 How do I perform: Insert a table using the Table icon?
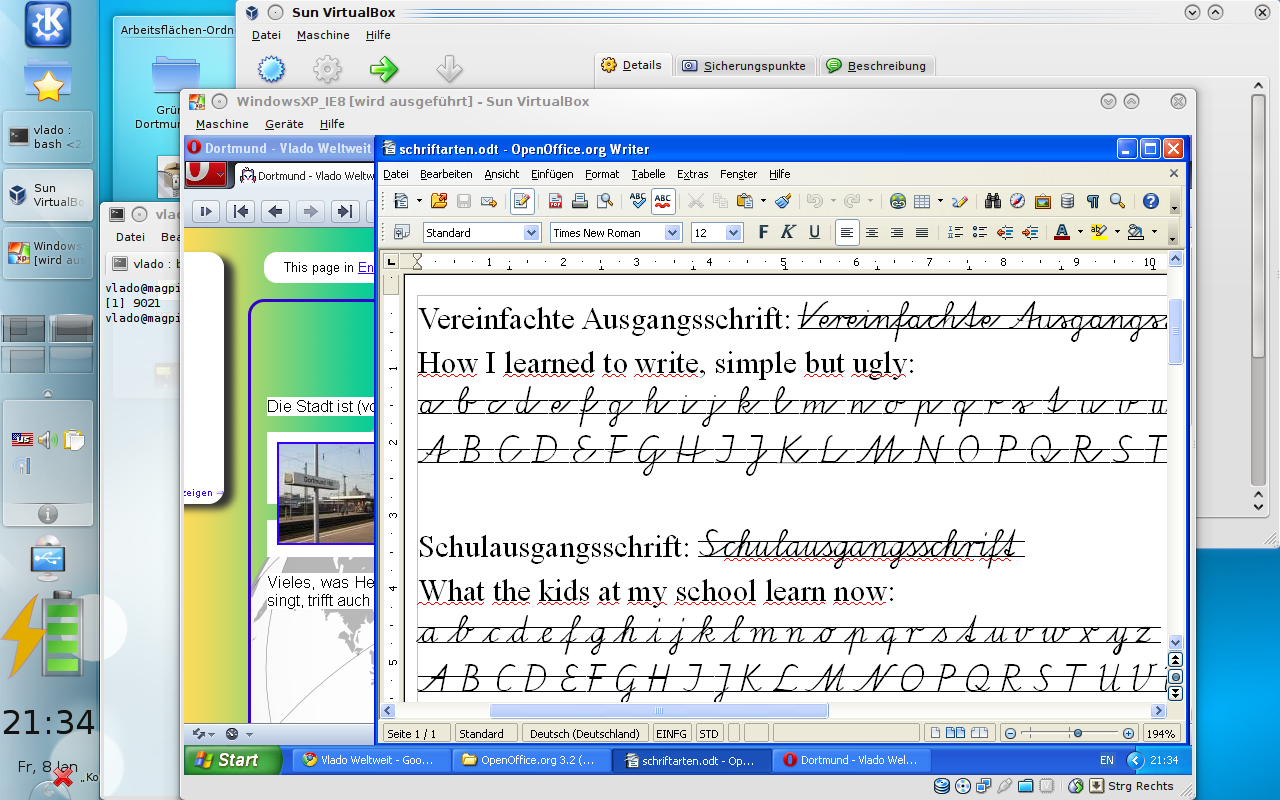click(x=922, y=201)
